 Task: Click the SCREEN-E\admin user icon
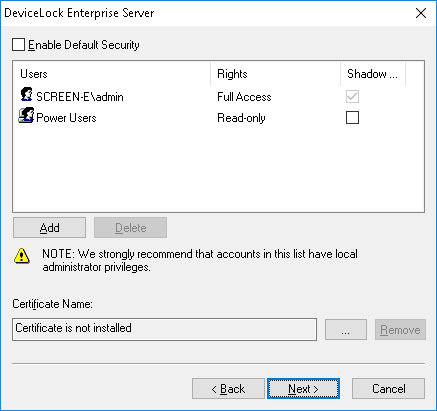26,95
